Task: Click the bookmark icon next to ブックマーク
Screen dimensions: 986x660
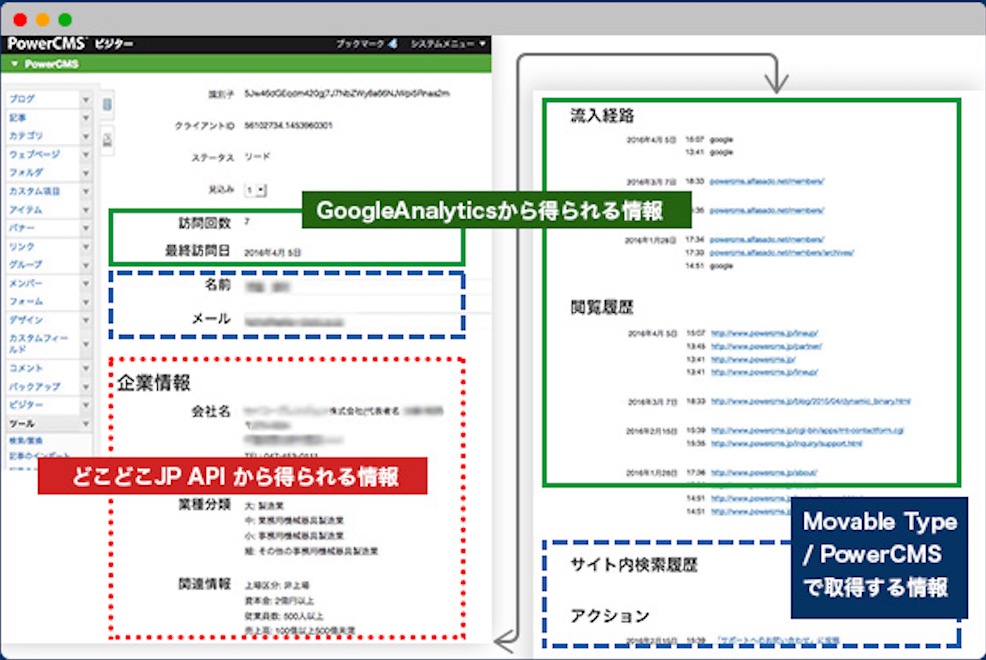Action: [392, 43]
